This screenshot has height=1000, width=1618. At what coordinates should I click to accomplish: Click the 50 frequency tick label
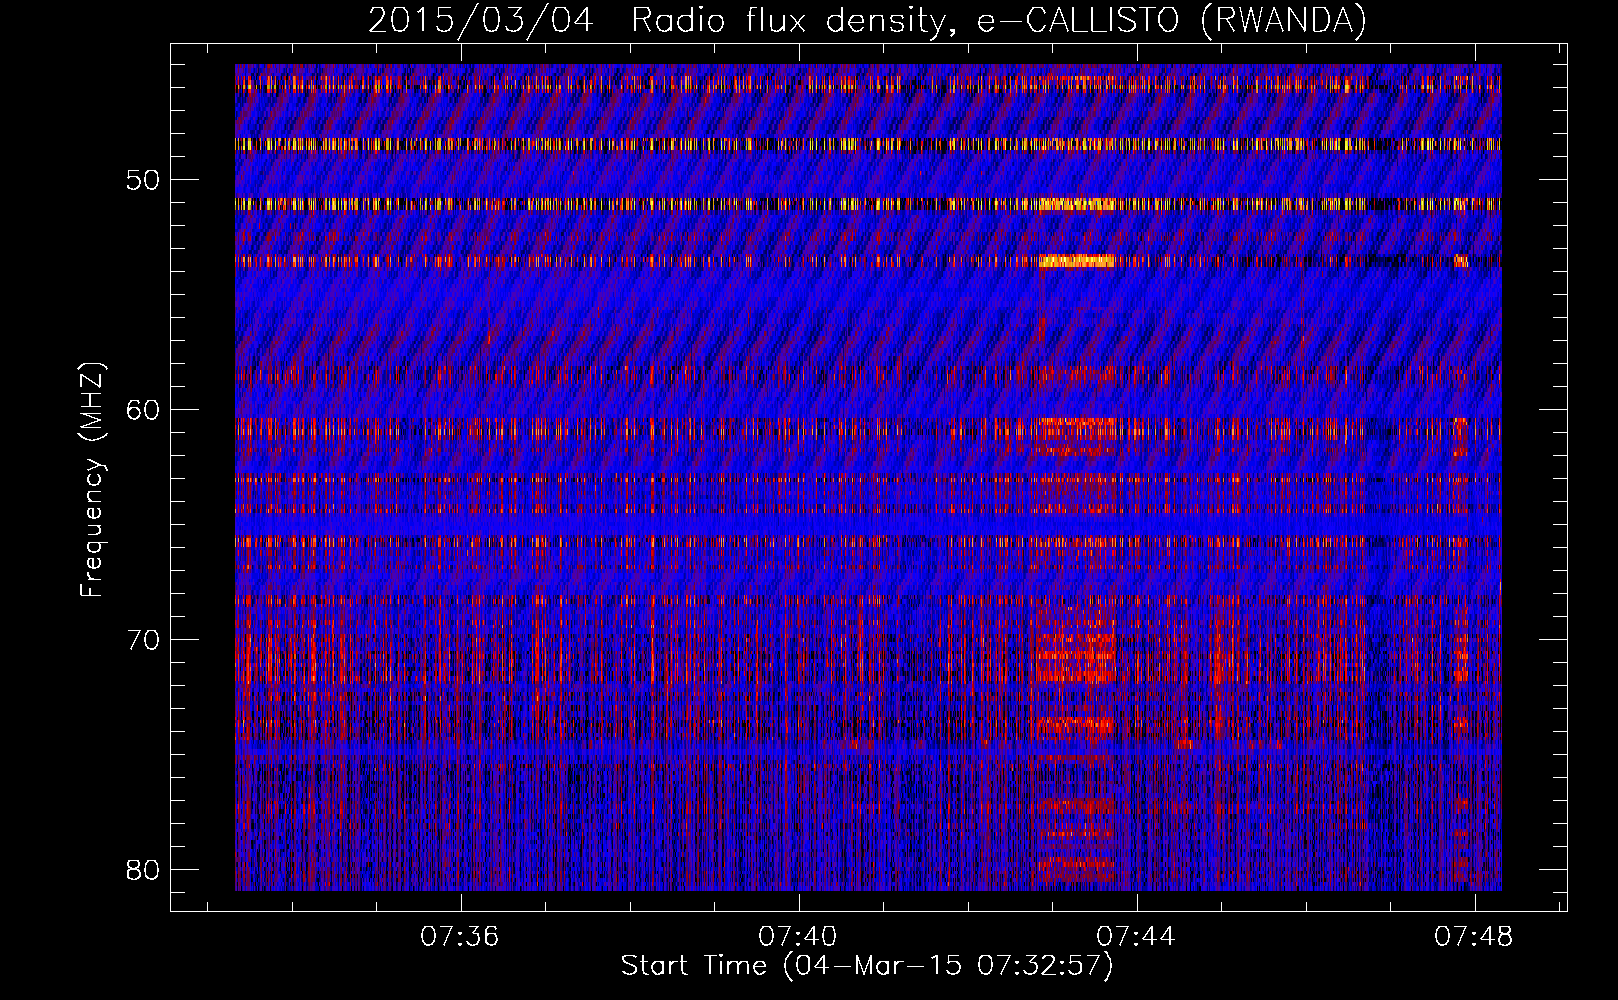coord(144,180)
